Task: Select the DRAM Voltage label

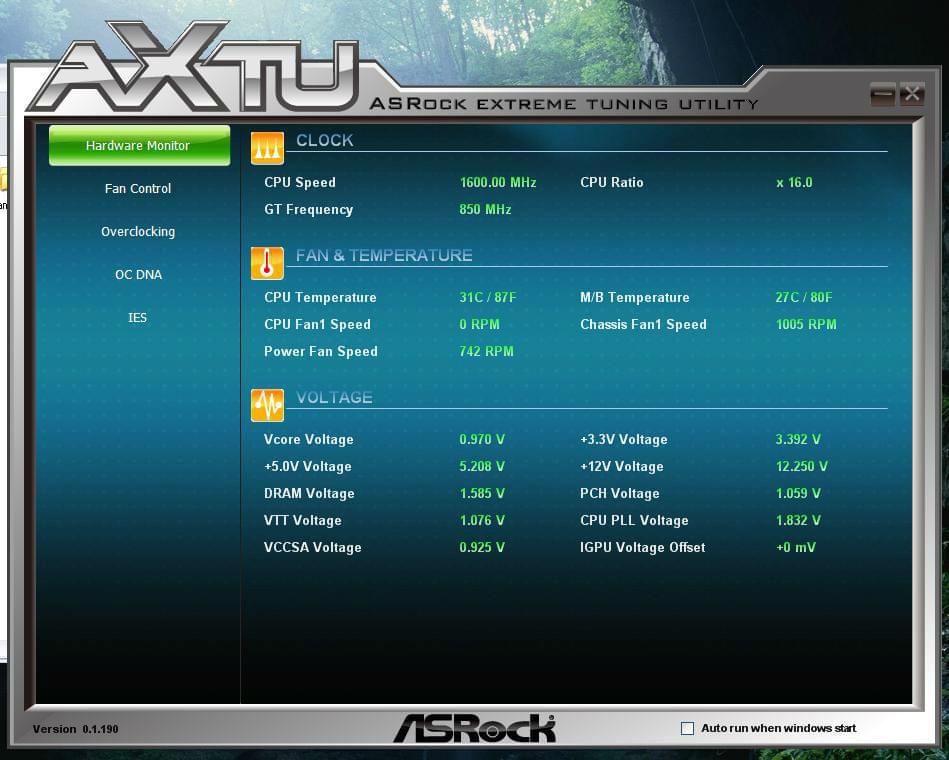Action: (309, 494)
